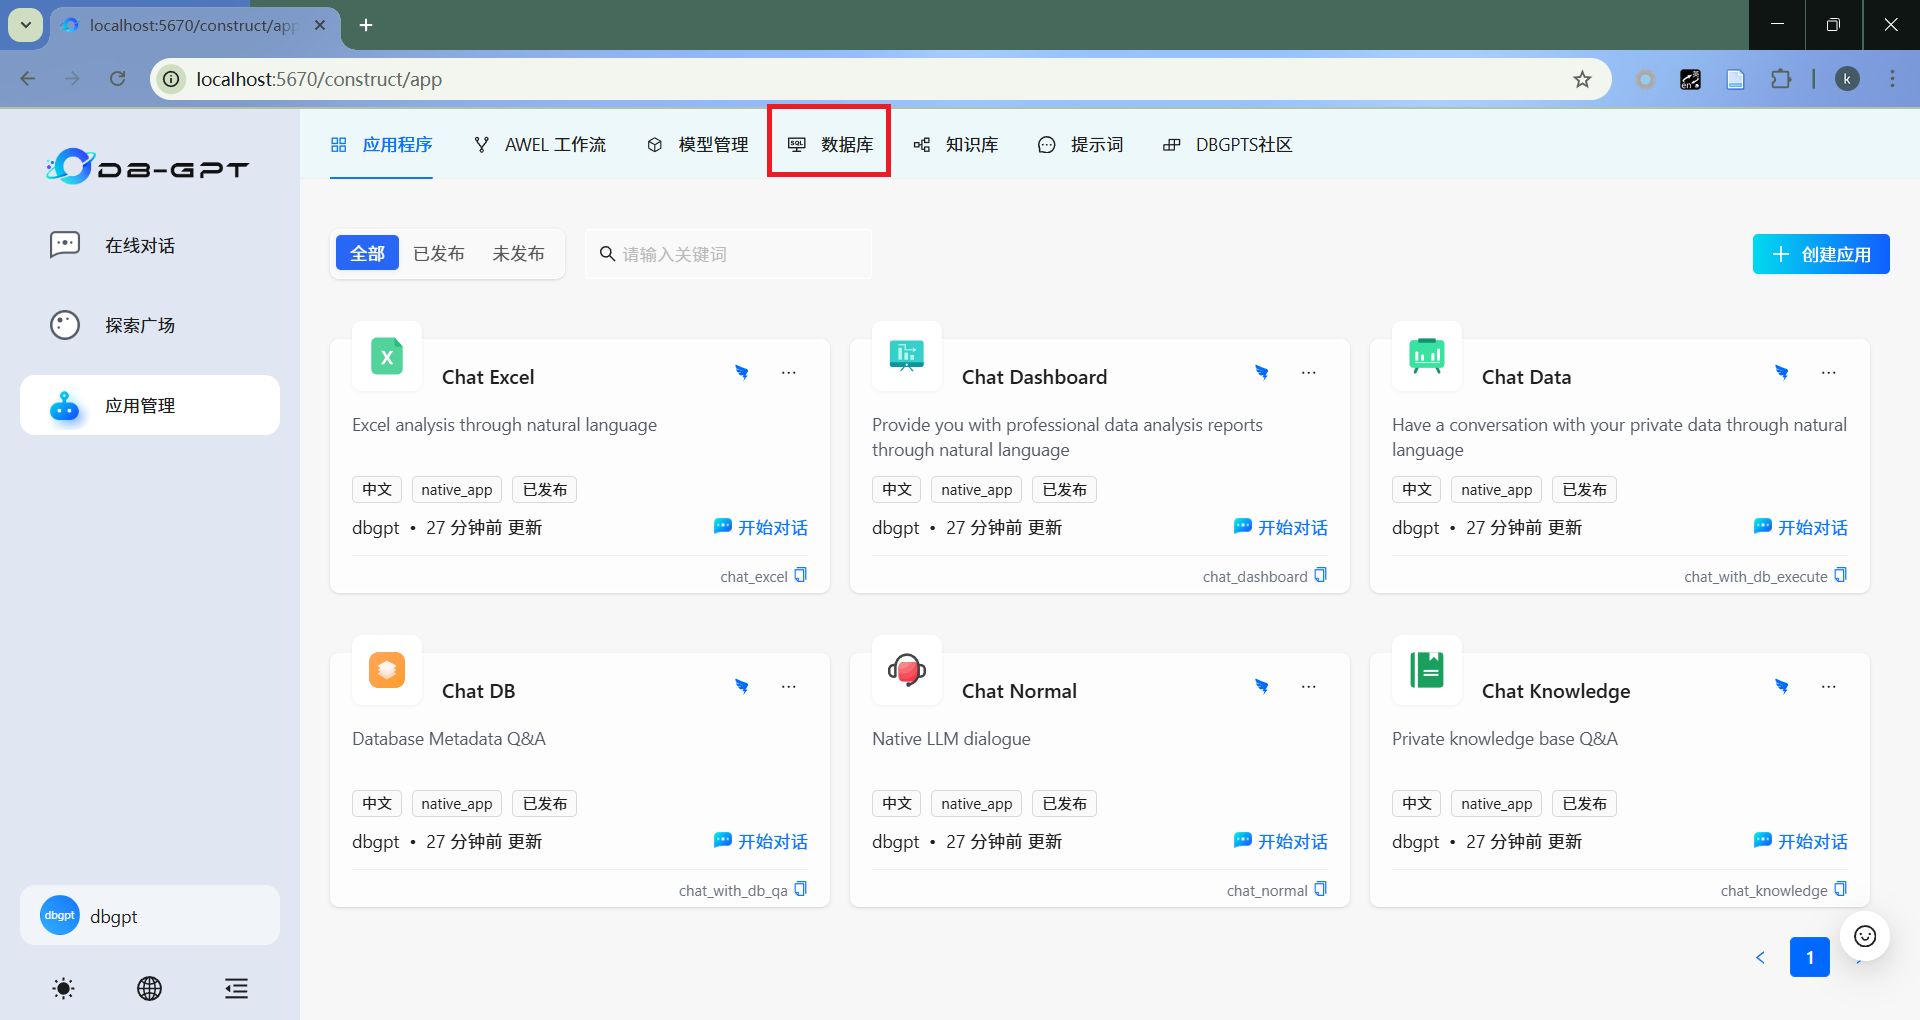Open the 数据库 tab
This screenshot has width=1920, height=1020.
830,145
